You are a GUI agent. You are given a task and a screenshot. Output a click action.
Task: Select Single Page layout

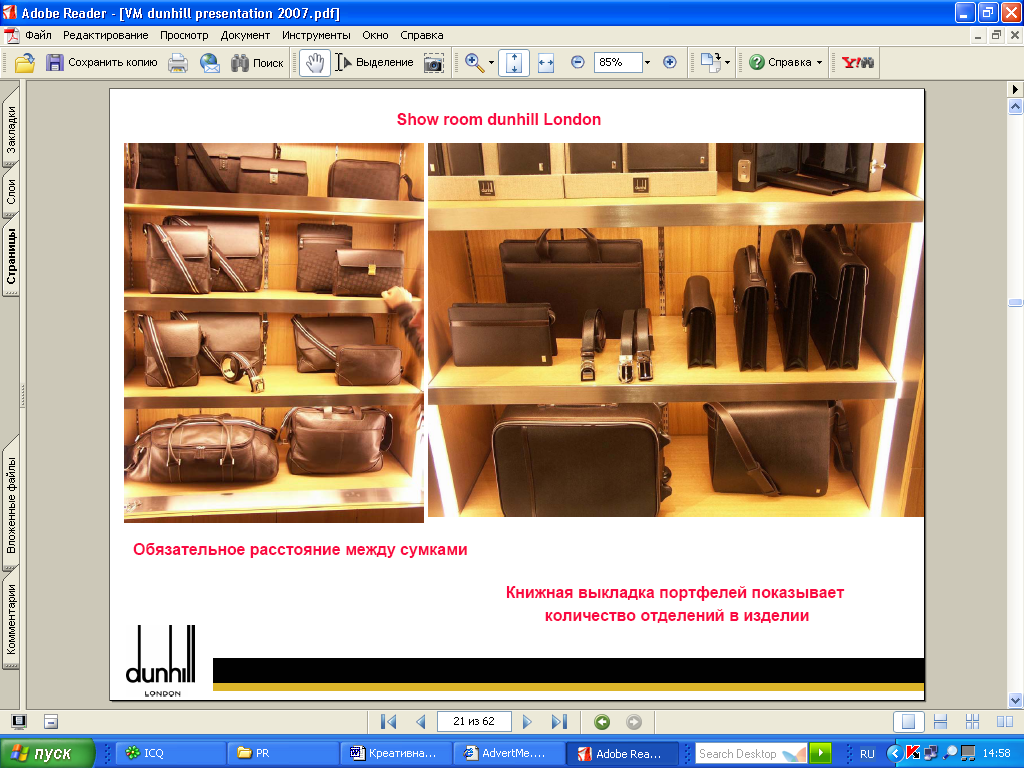[x=908, y=722]
